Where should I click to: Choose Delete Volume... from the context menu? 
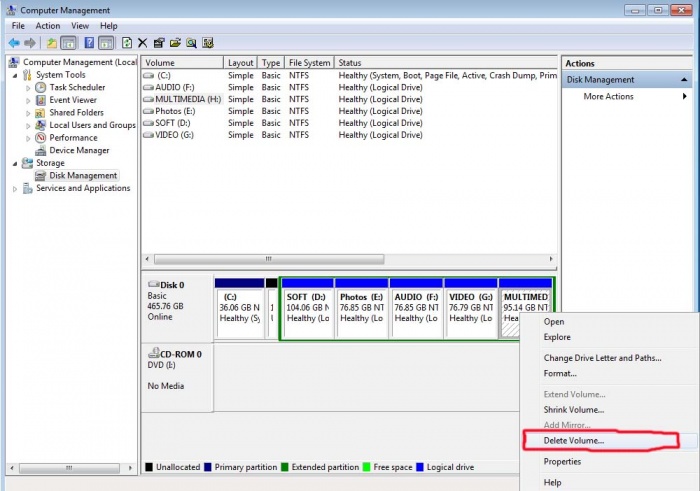tap(573, 440)
